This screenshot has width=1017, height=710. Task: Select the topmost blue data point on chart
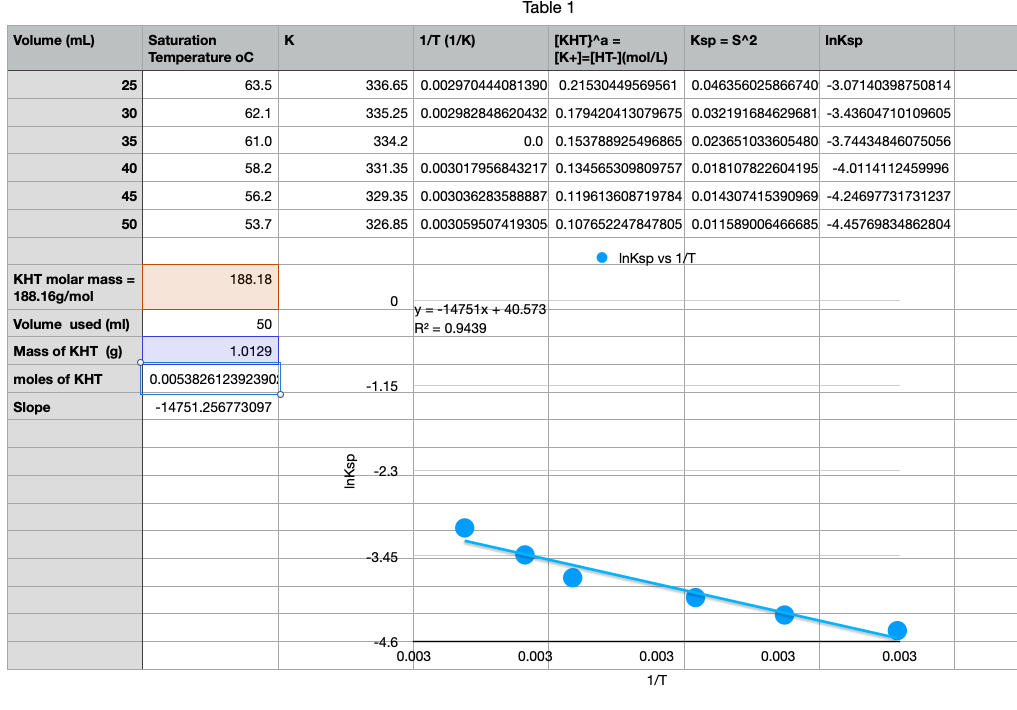point(465,525)
